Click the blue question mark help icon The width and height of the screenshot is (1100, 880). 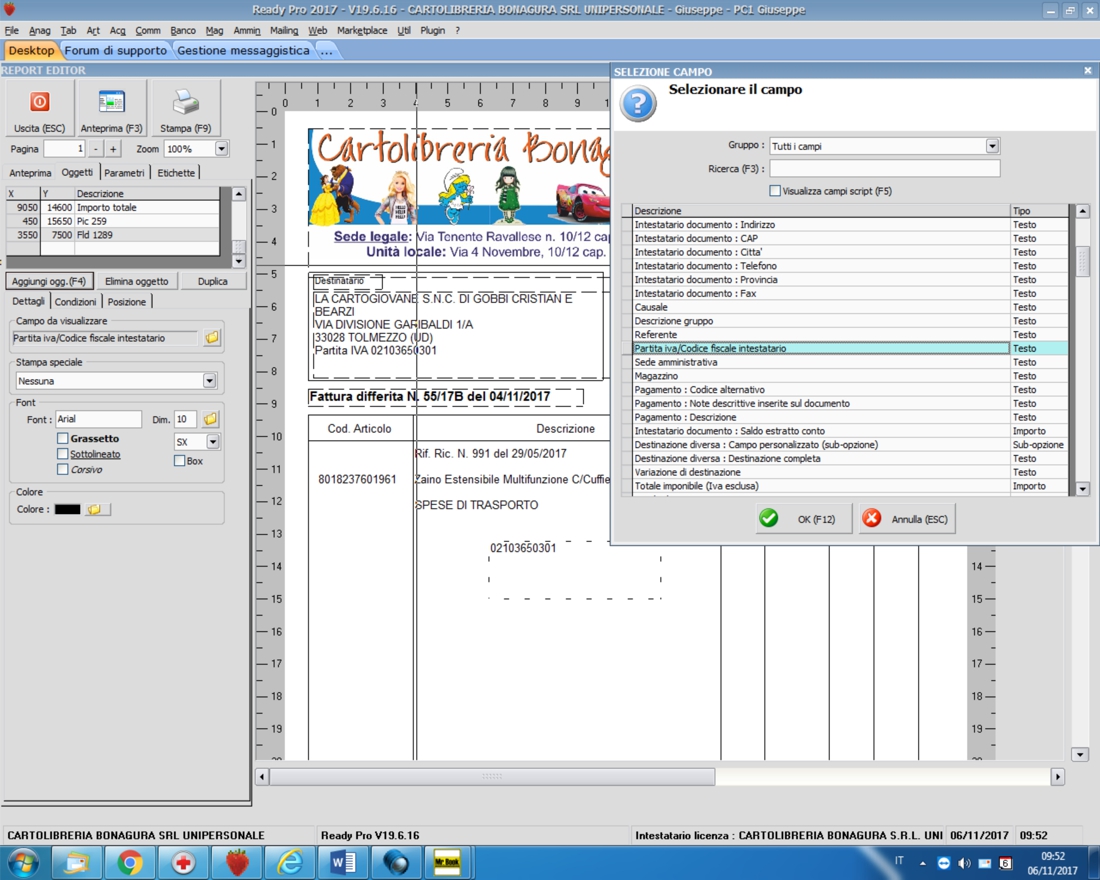pos(638,104)
